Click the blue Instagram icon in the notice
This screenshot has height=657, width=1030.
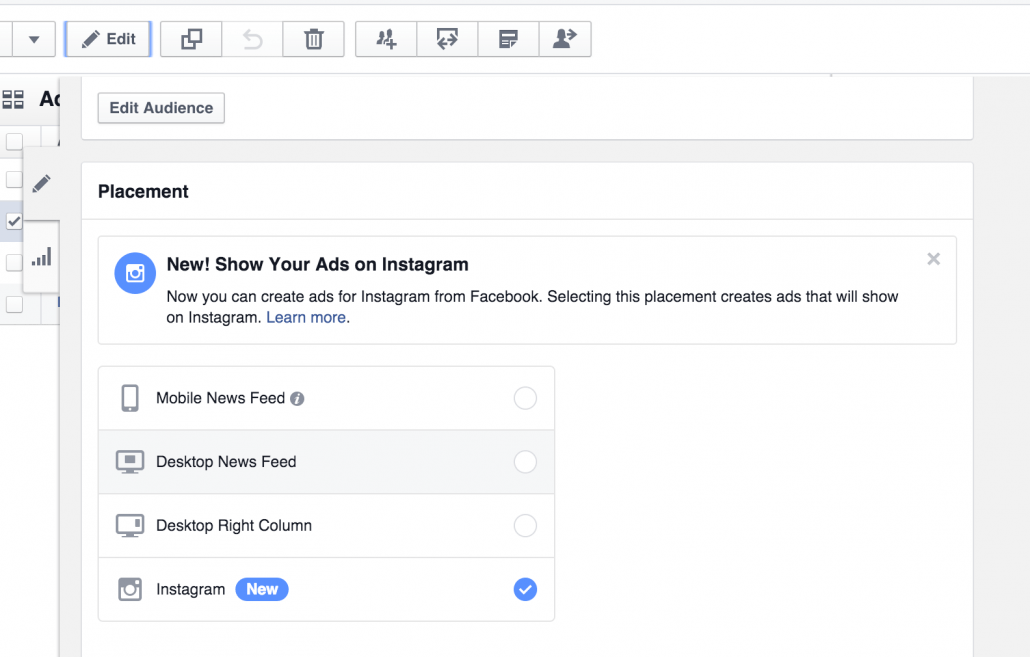click(x=135, y=273)
